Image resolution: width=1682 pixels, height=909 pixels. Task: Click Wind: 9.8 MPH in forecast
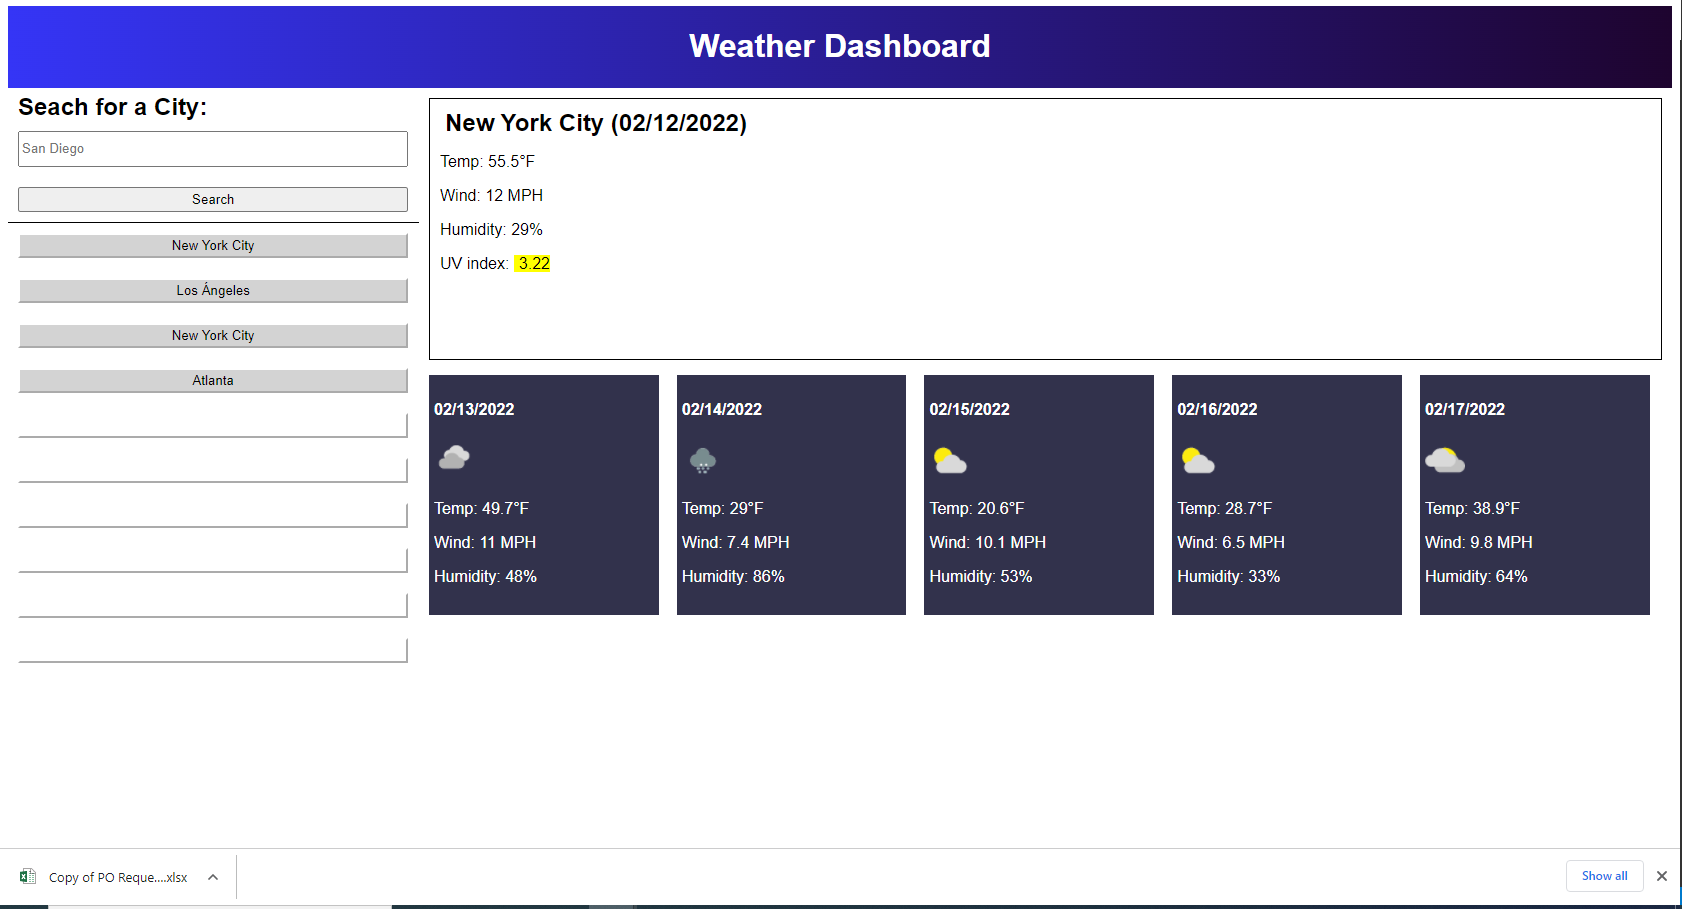pyautogui.click(x=1479, y=542)
